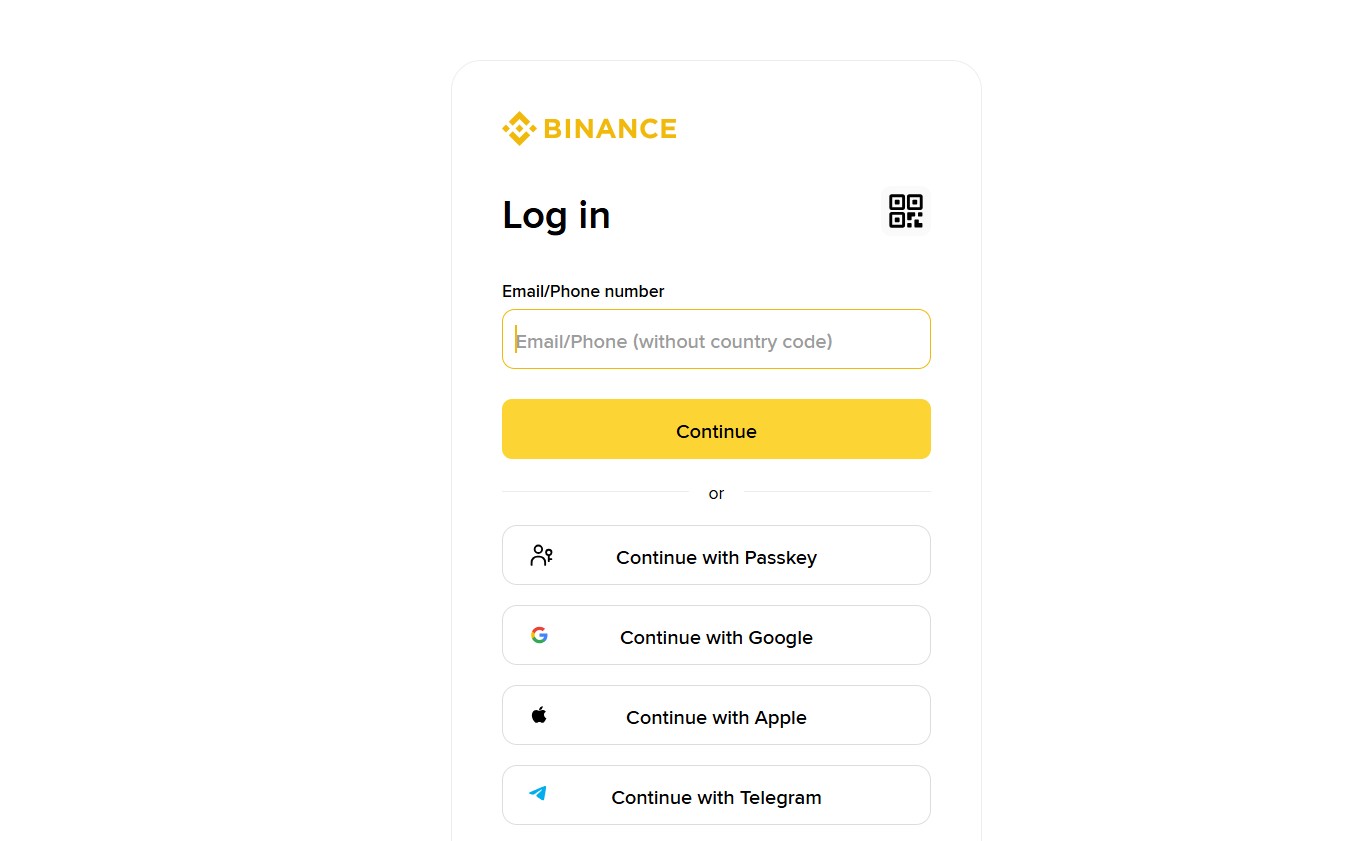
Task: Click the "Log in" heading text
Action: coord(556,215)
